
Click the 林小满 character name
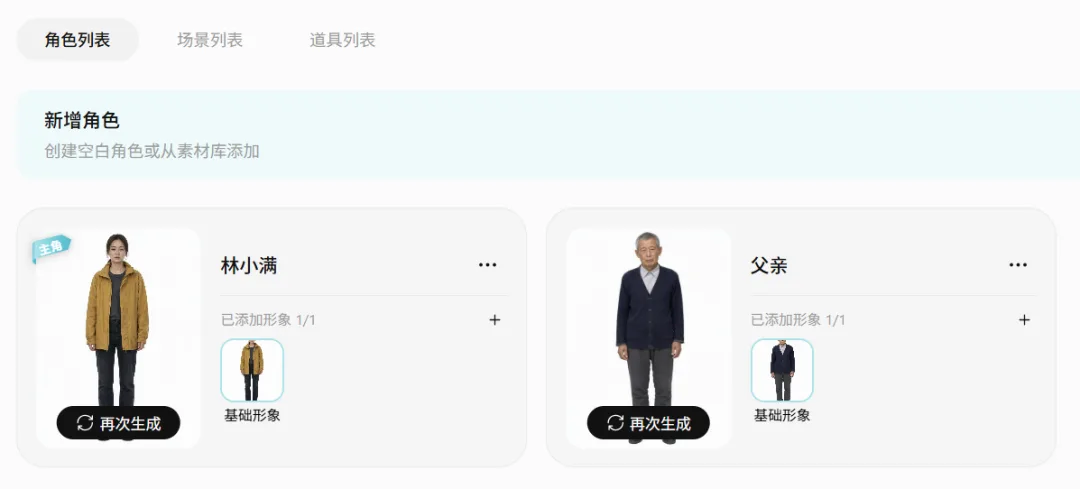(x=249, y=266)
